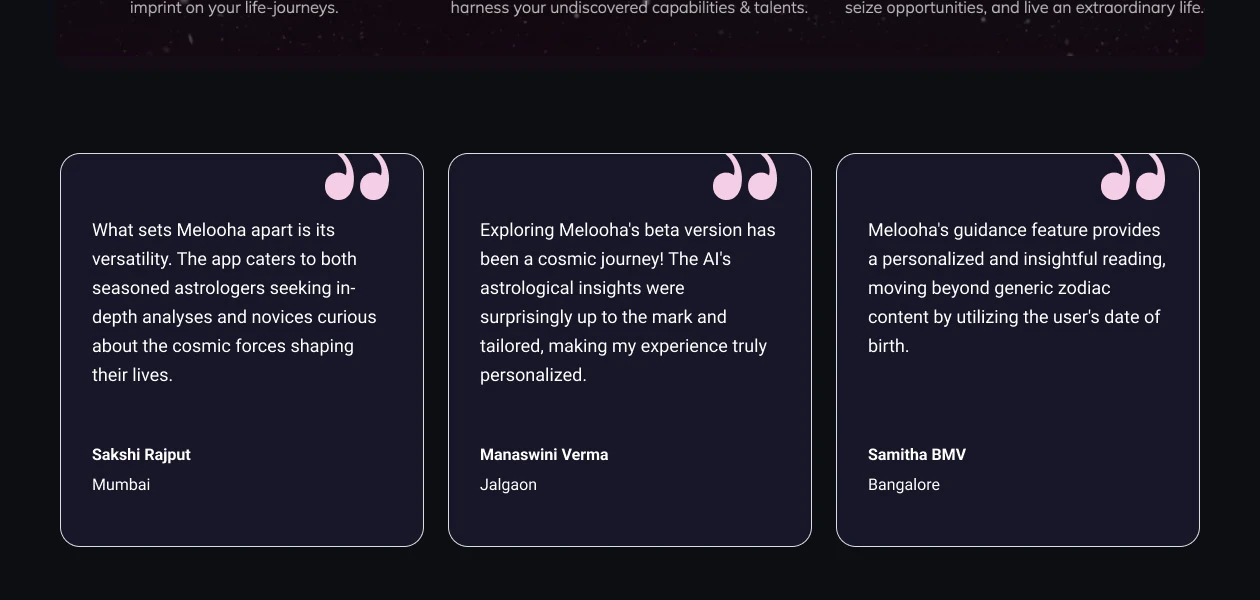Click the Manaswini Verma name

544,454
